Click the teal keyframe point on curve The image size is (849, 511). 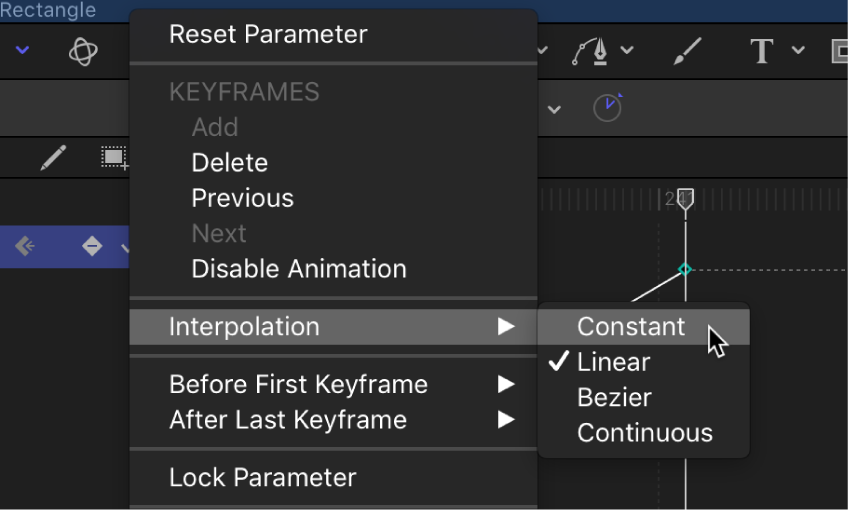tap(685, 269)
